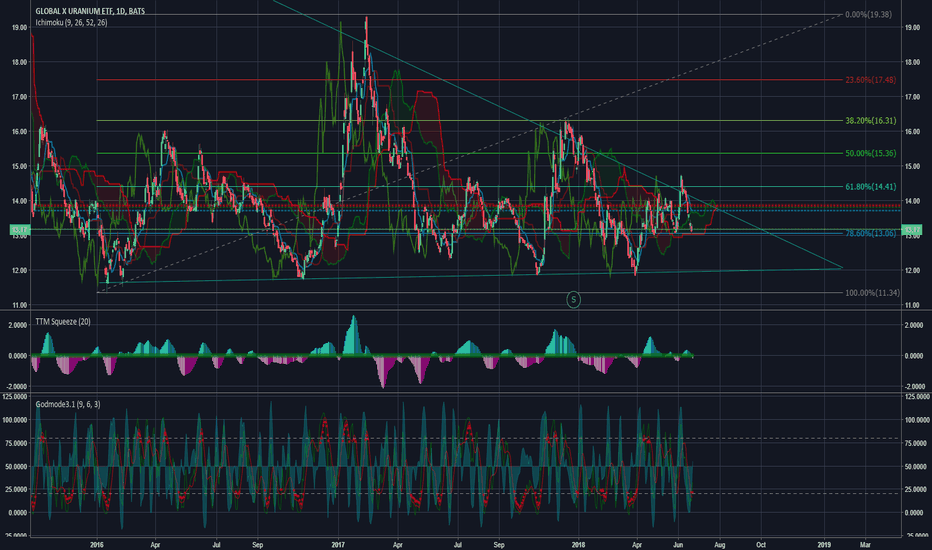Click the 2018 label on the time axis

coord(578,545)
